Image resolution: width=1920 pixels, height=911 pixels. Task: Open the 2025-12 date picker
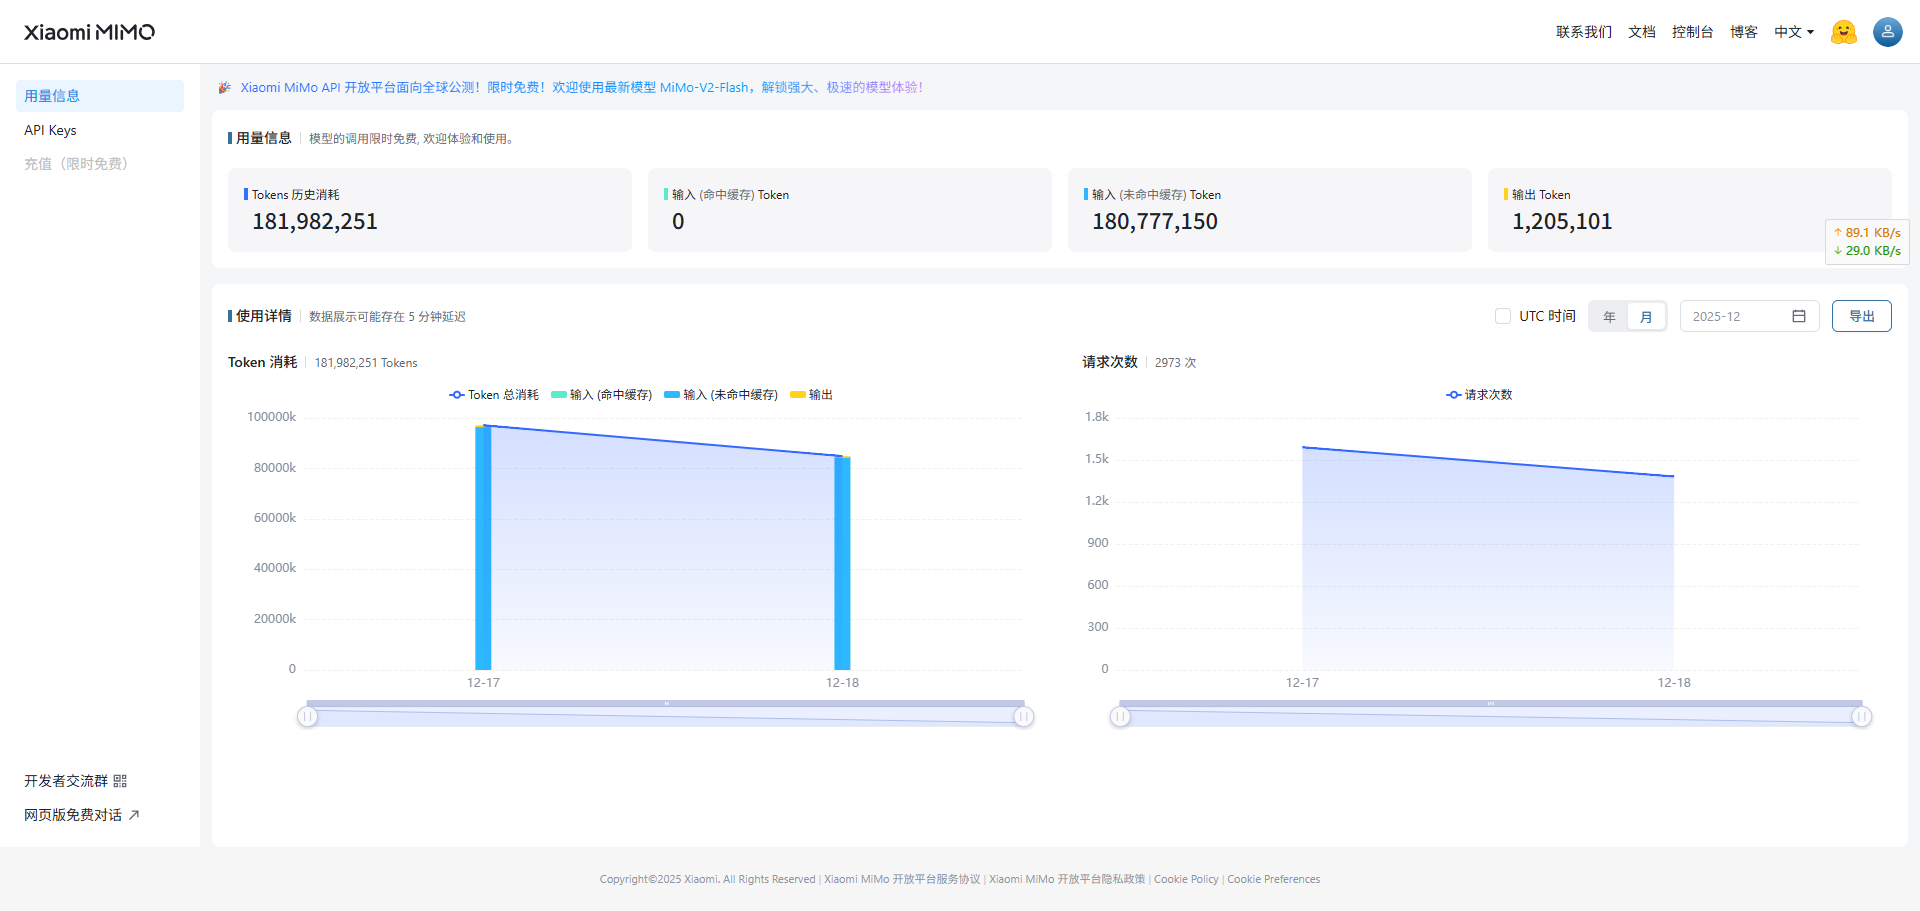pos(1736,316)
